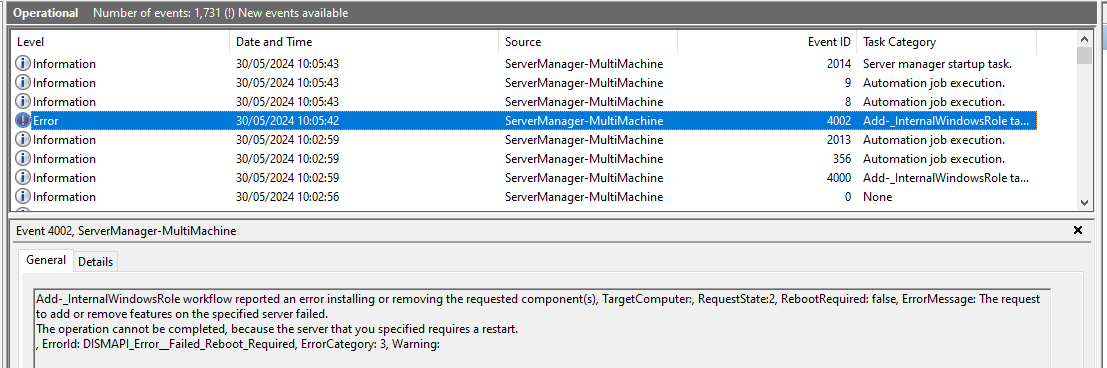Screen dimensions: 1107x368
Task: Click the red error icon for event 4002
Action: (x=23, y=121)
